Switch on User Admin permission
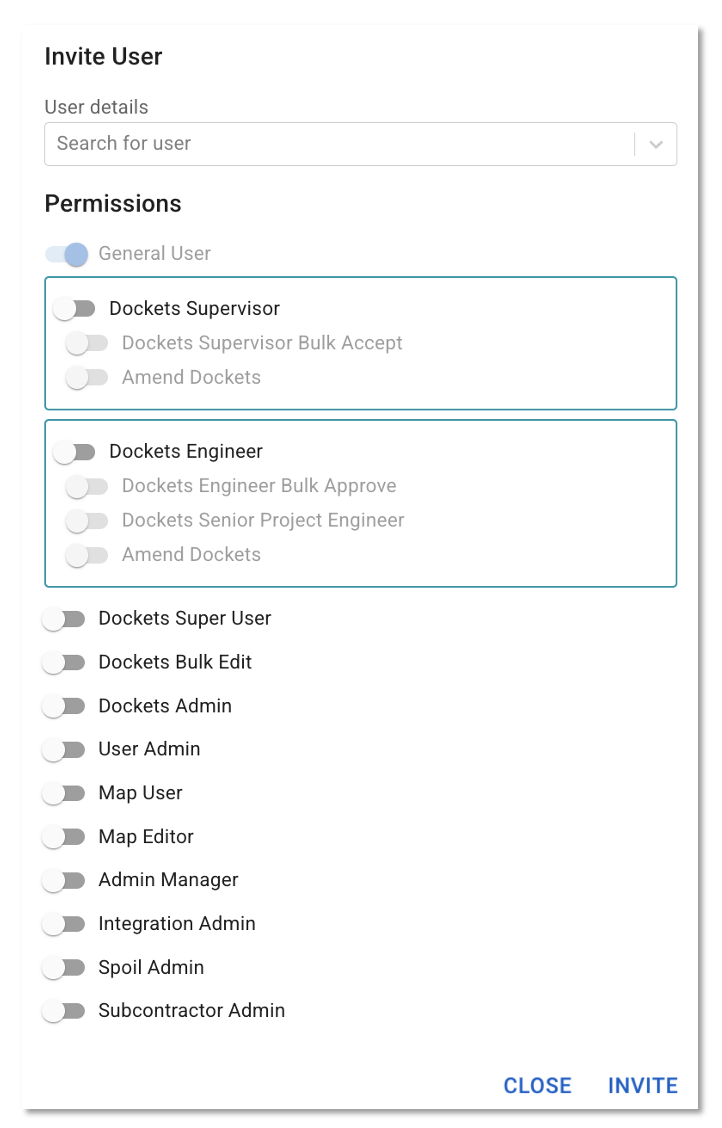The height and width of the screenshot is (1128, 722). (x=64, y=750)
